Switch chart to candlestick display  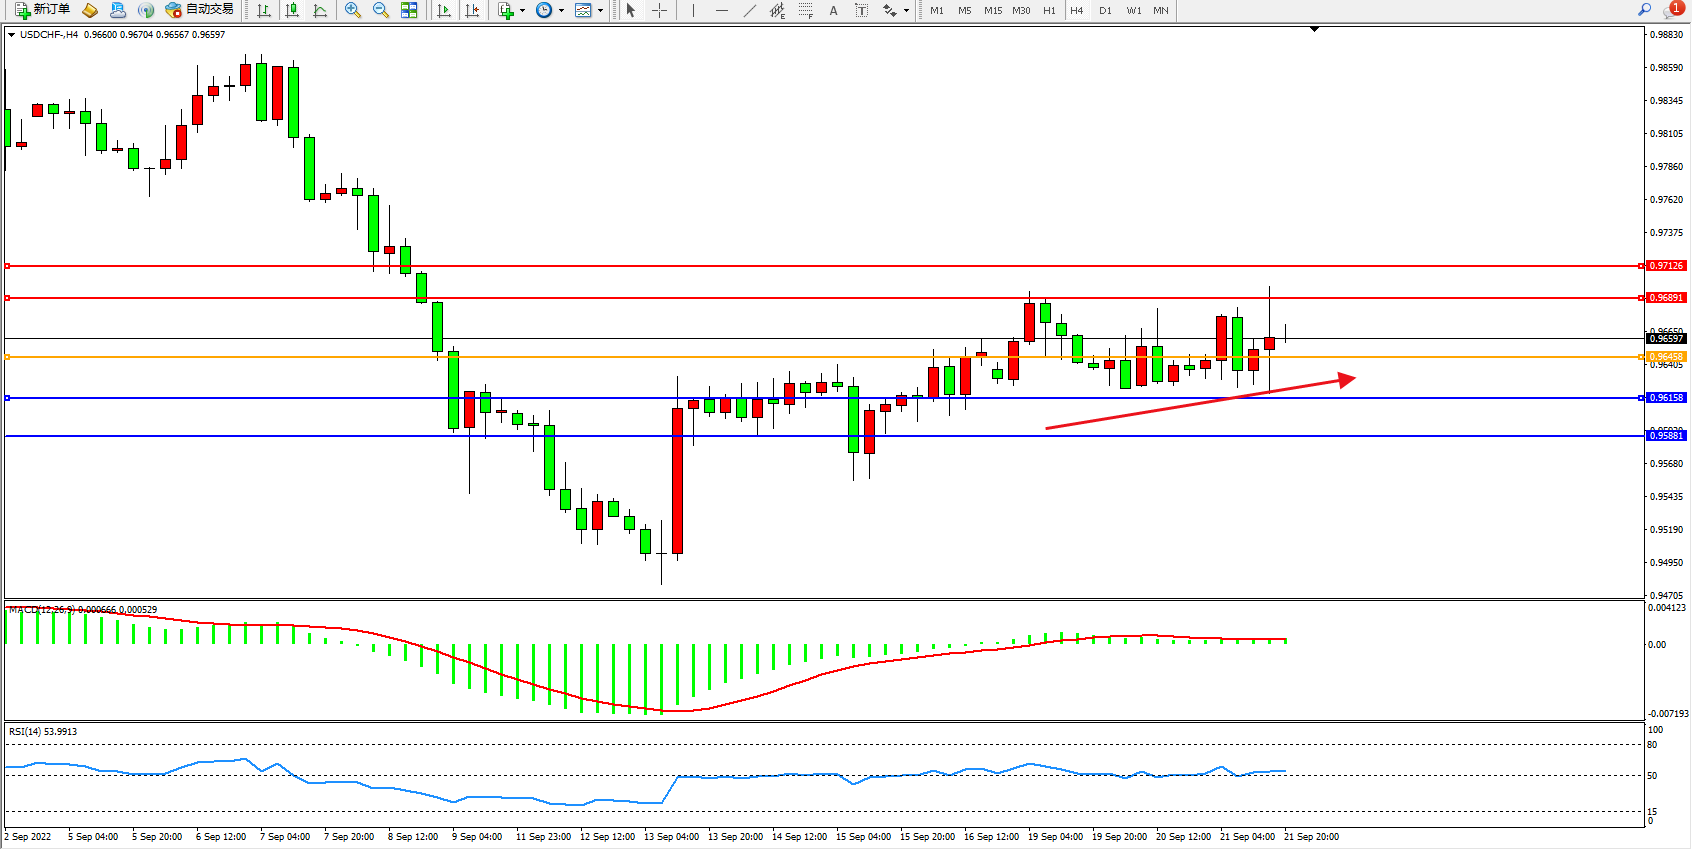[292, 10]
